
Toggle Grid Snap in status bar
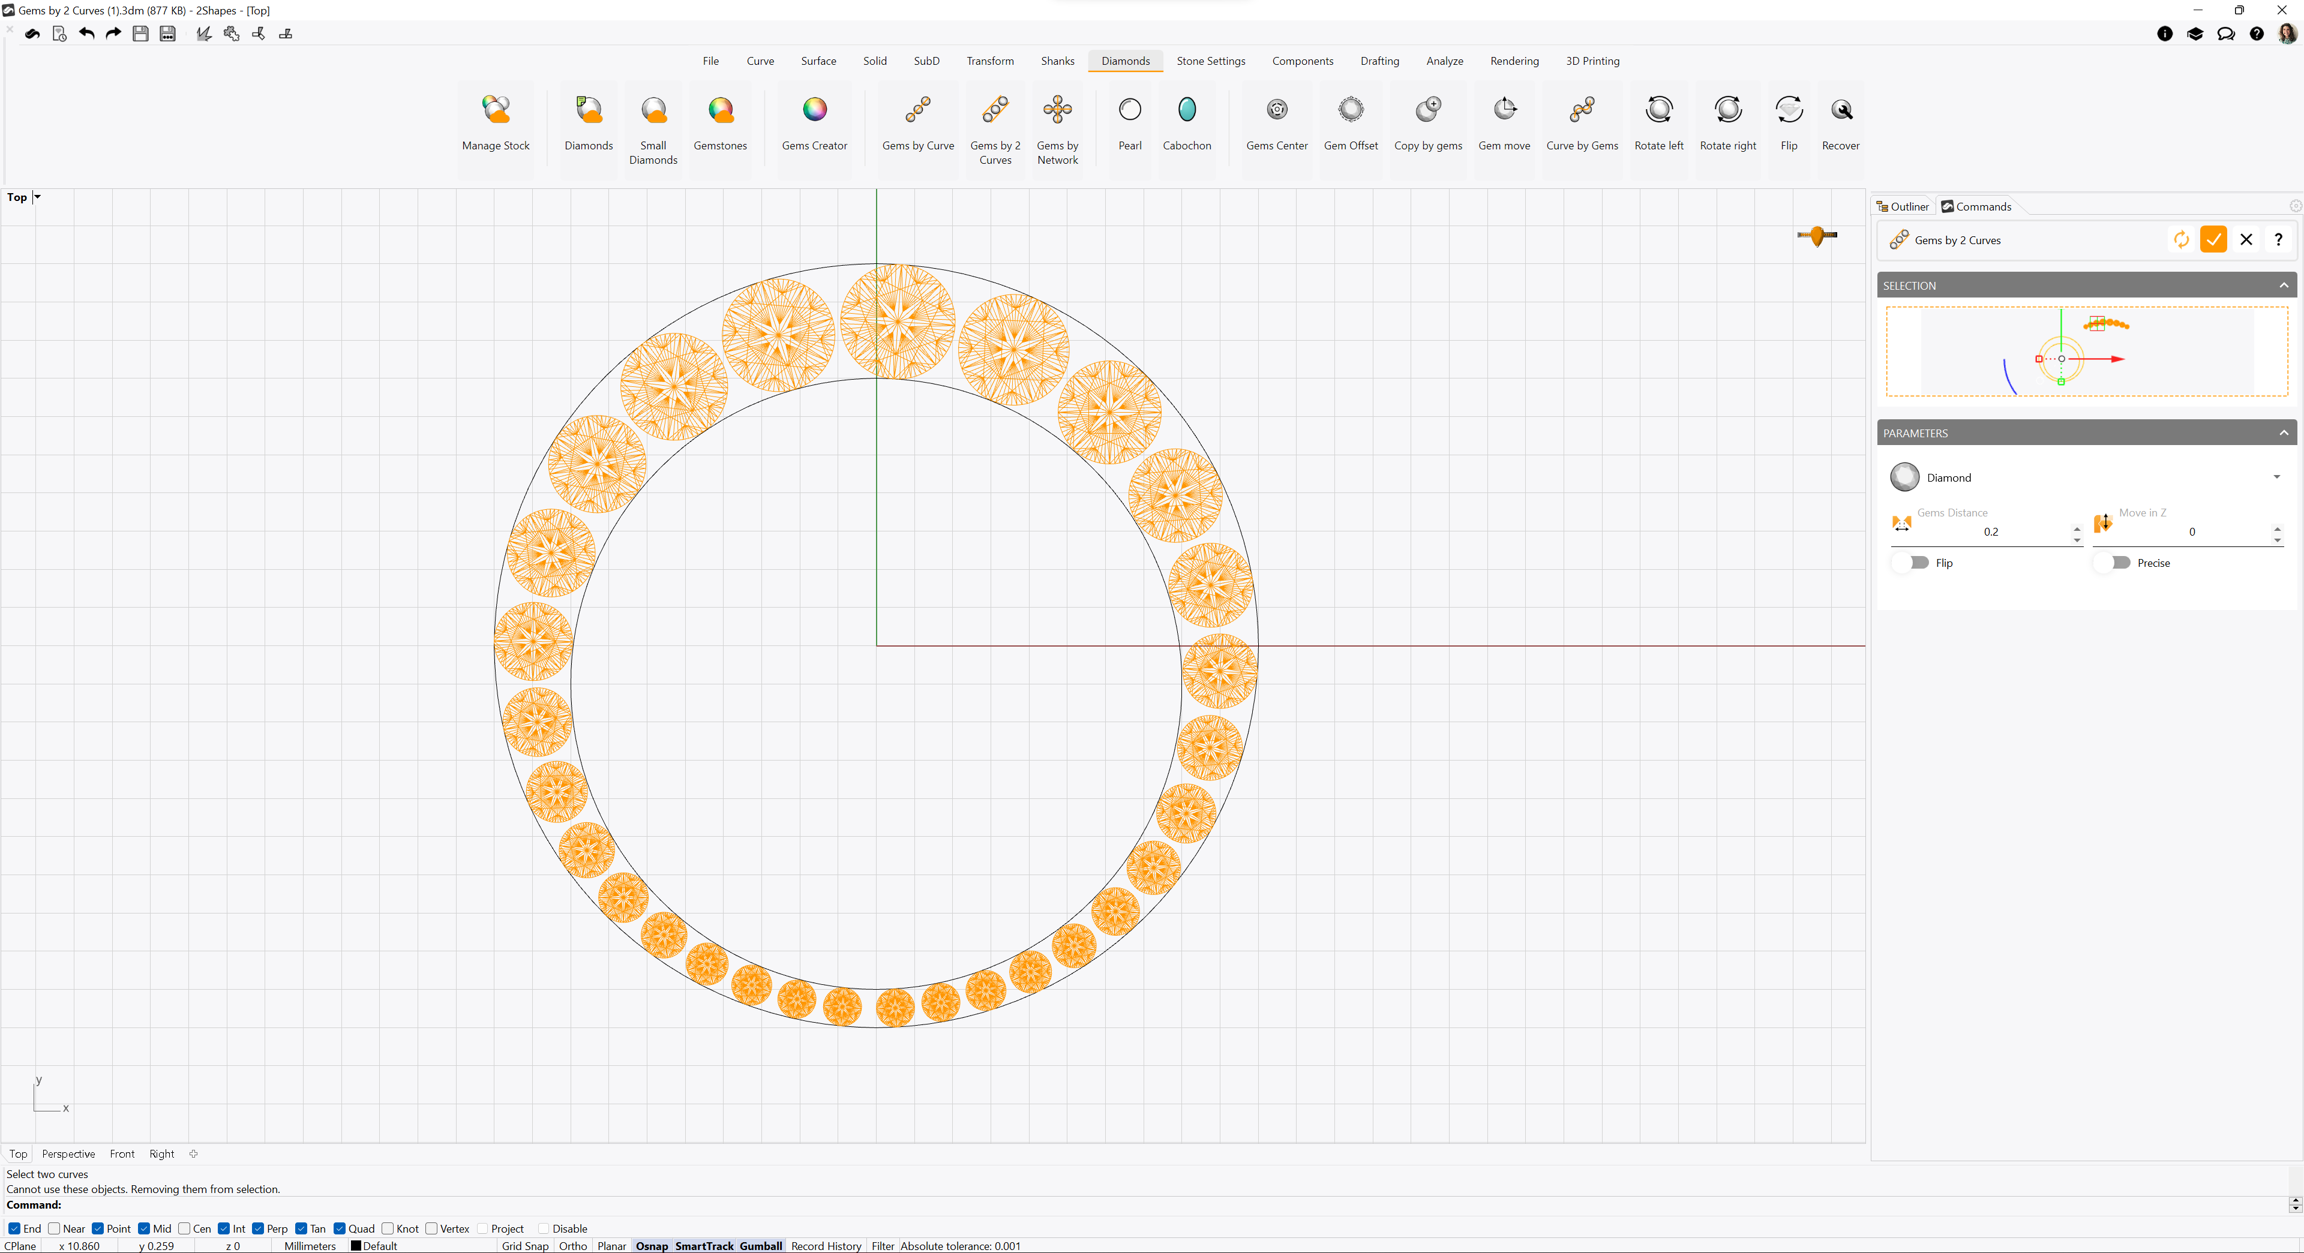pyautogui.click(x=524, y=1246)
